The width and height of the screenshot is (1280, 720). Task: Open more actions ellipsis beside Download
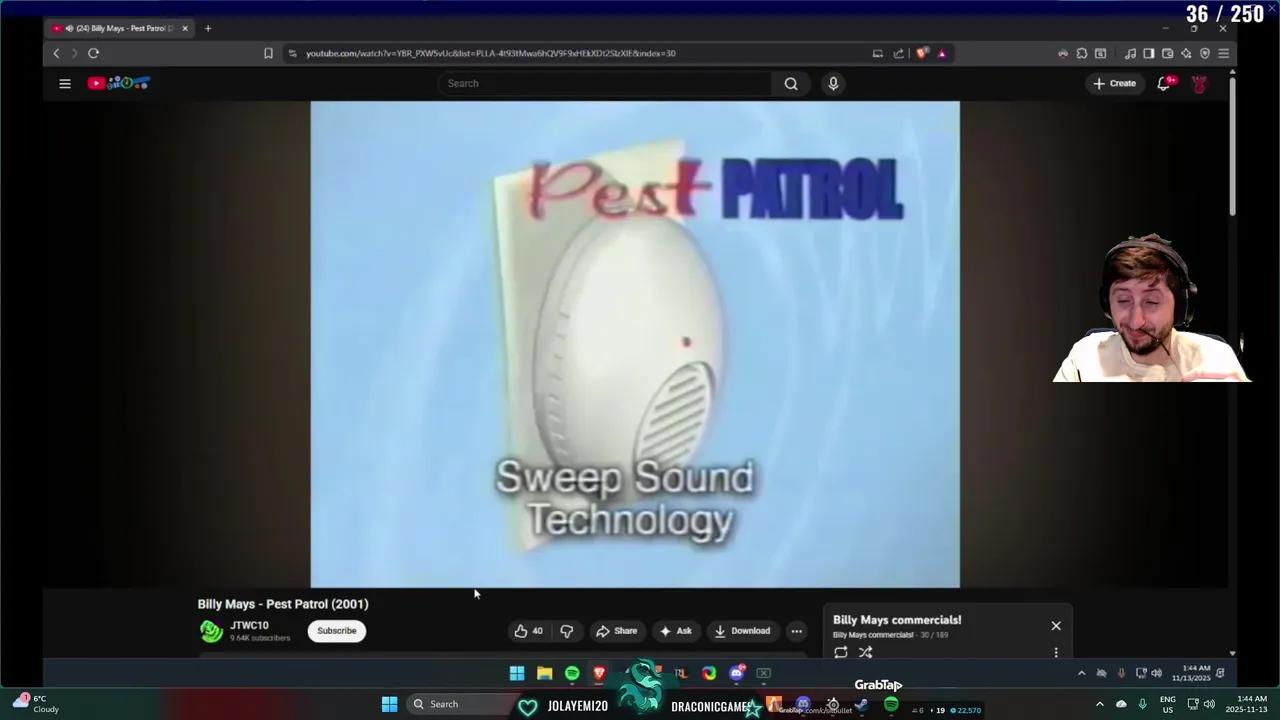click(797, 631)
